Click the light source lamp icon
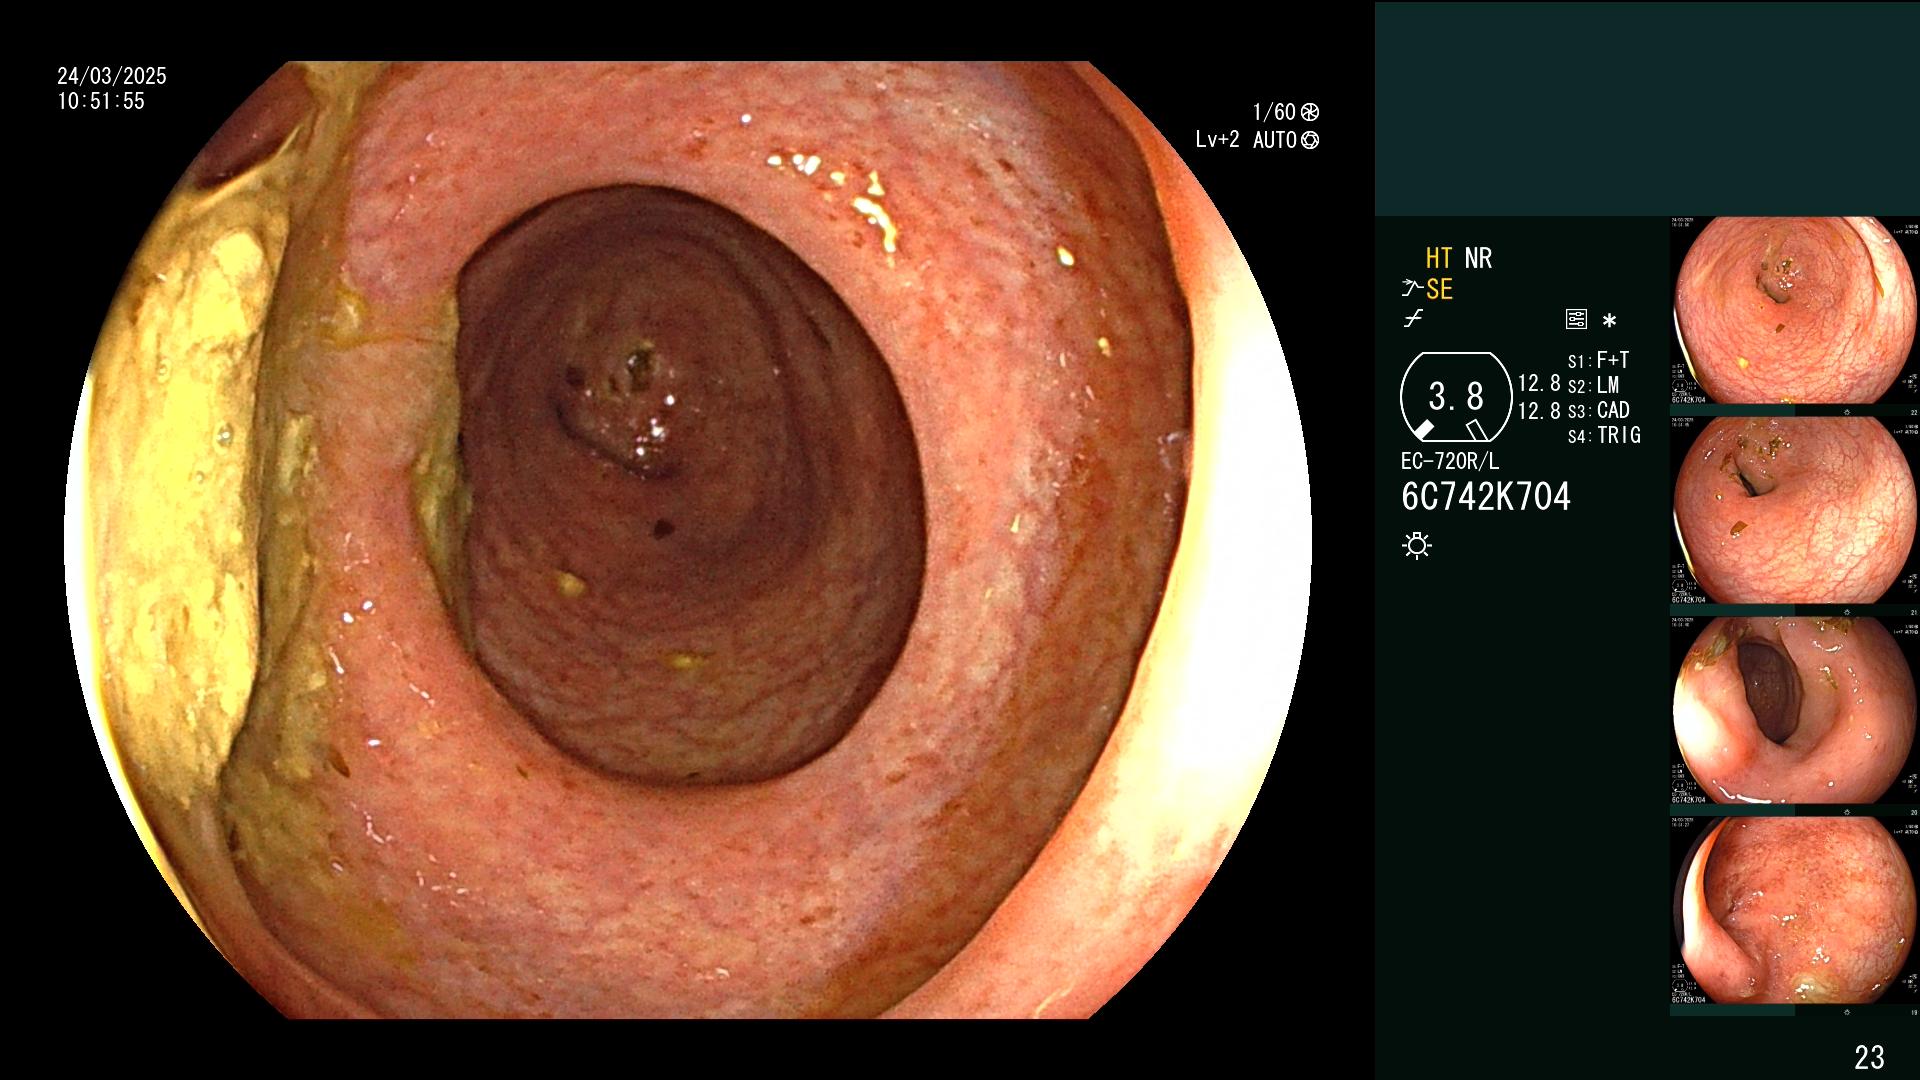 point(1417,545)
